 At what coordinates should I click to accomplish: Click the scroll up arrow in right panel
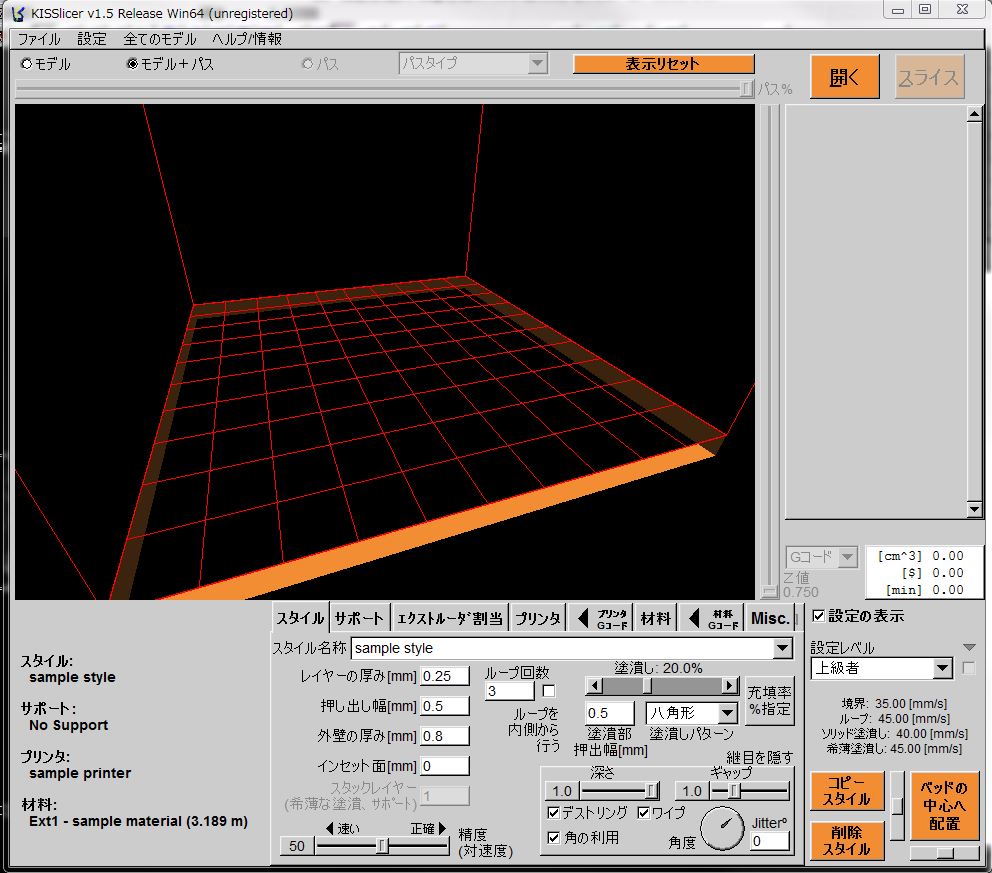pos(974,114)
